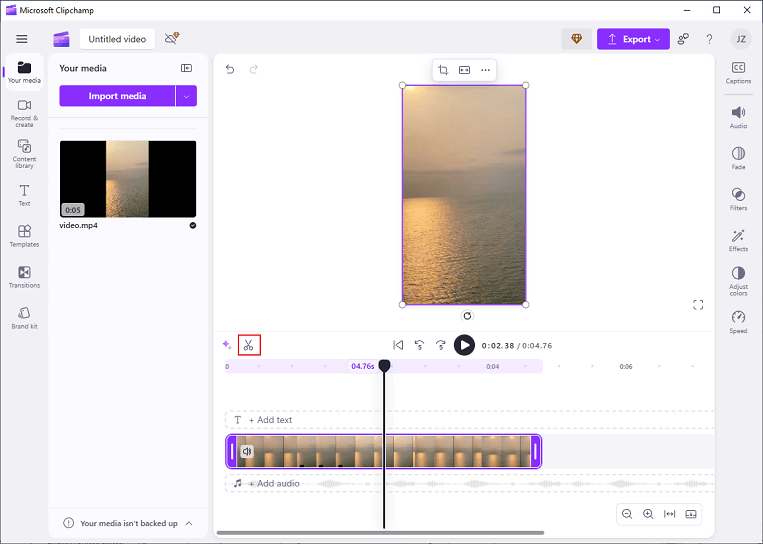763x544 pixels.
Task: Open the Audio properties panel
Action: [x=738, y=117]
